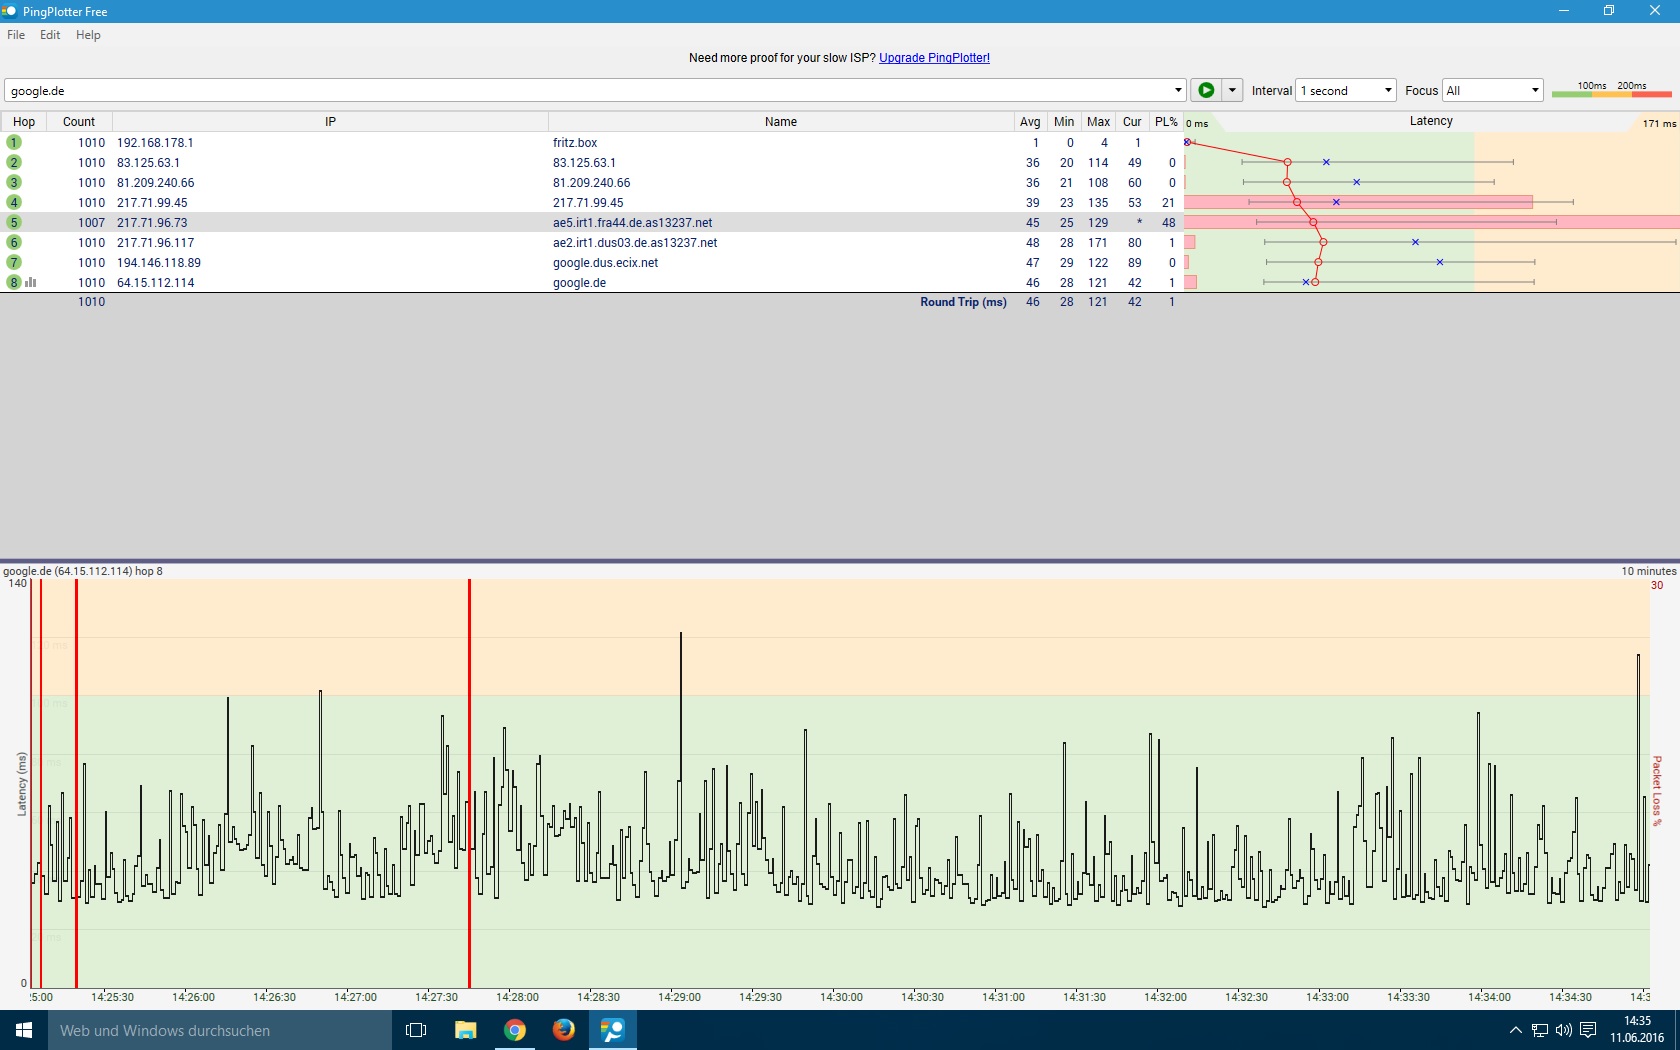Image resolution: width=1680 pixels, height=1050 pixels.
Task: Click the Latency graph column header
Action: (1431, 121)
